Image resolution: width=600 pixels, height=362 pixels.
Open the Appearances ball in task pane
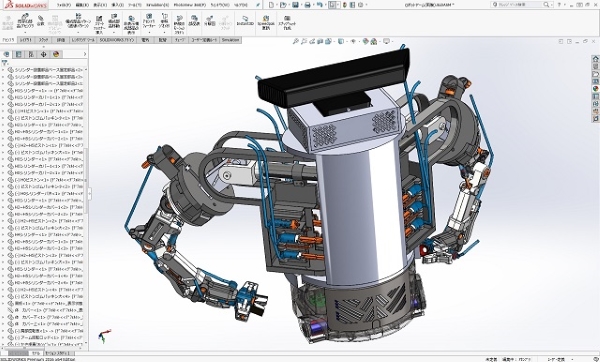click(x=595, y=88)
